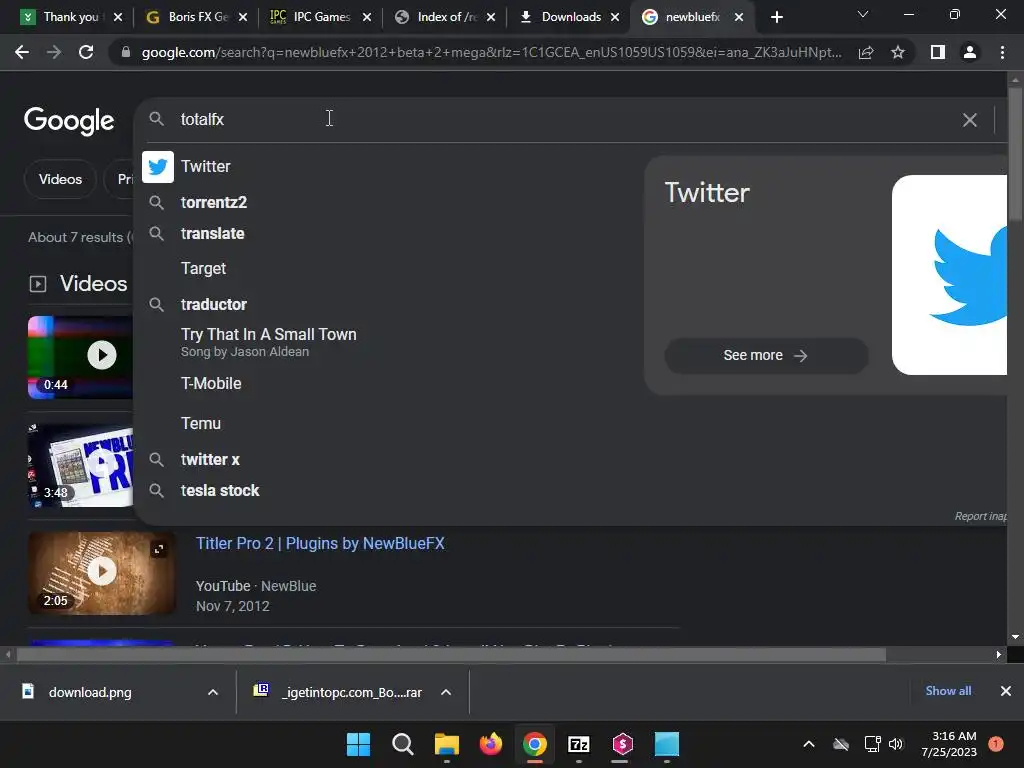Viewport: 1024px width, 768px height.
Task: Launch Firefox from the taskbar
Action: click(490, 744)
